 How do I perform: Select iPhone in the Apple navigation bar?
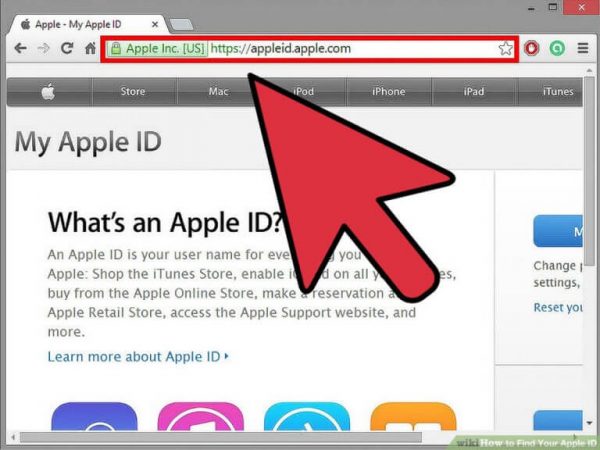pos(389,92)
